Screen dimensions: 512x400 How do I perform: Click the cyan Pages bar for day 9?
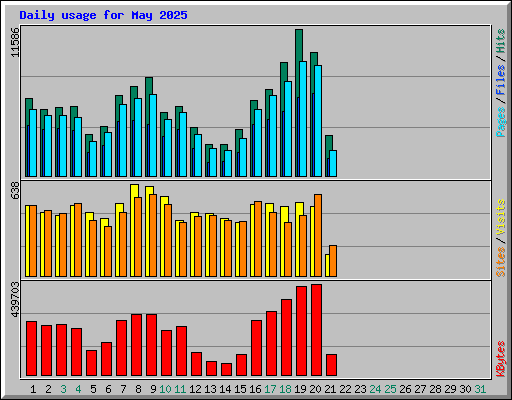point(153,135)
